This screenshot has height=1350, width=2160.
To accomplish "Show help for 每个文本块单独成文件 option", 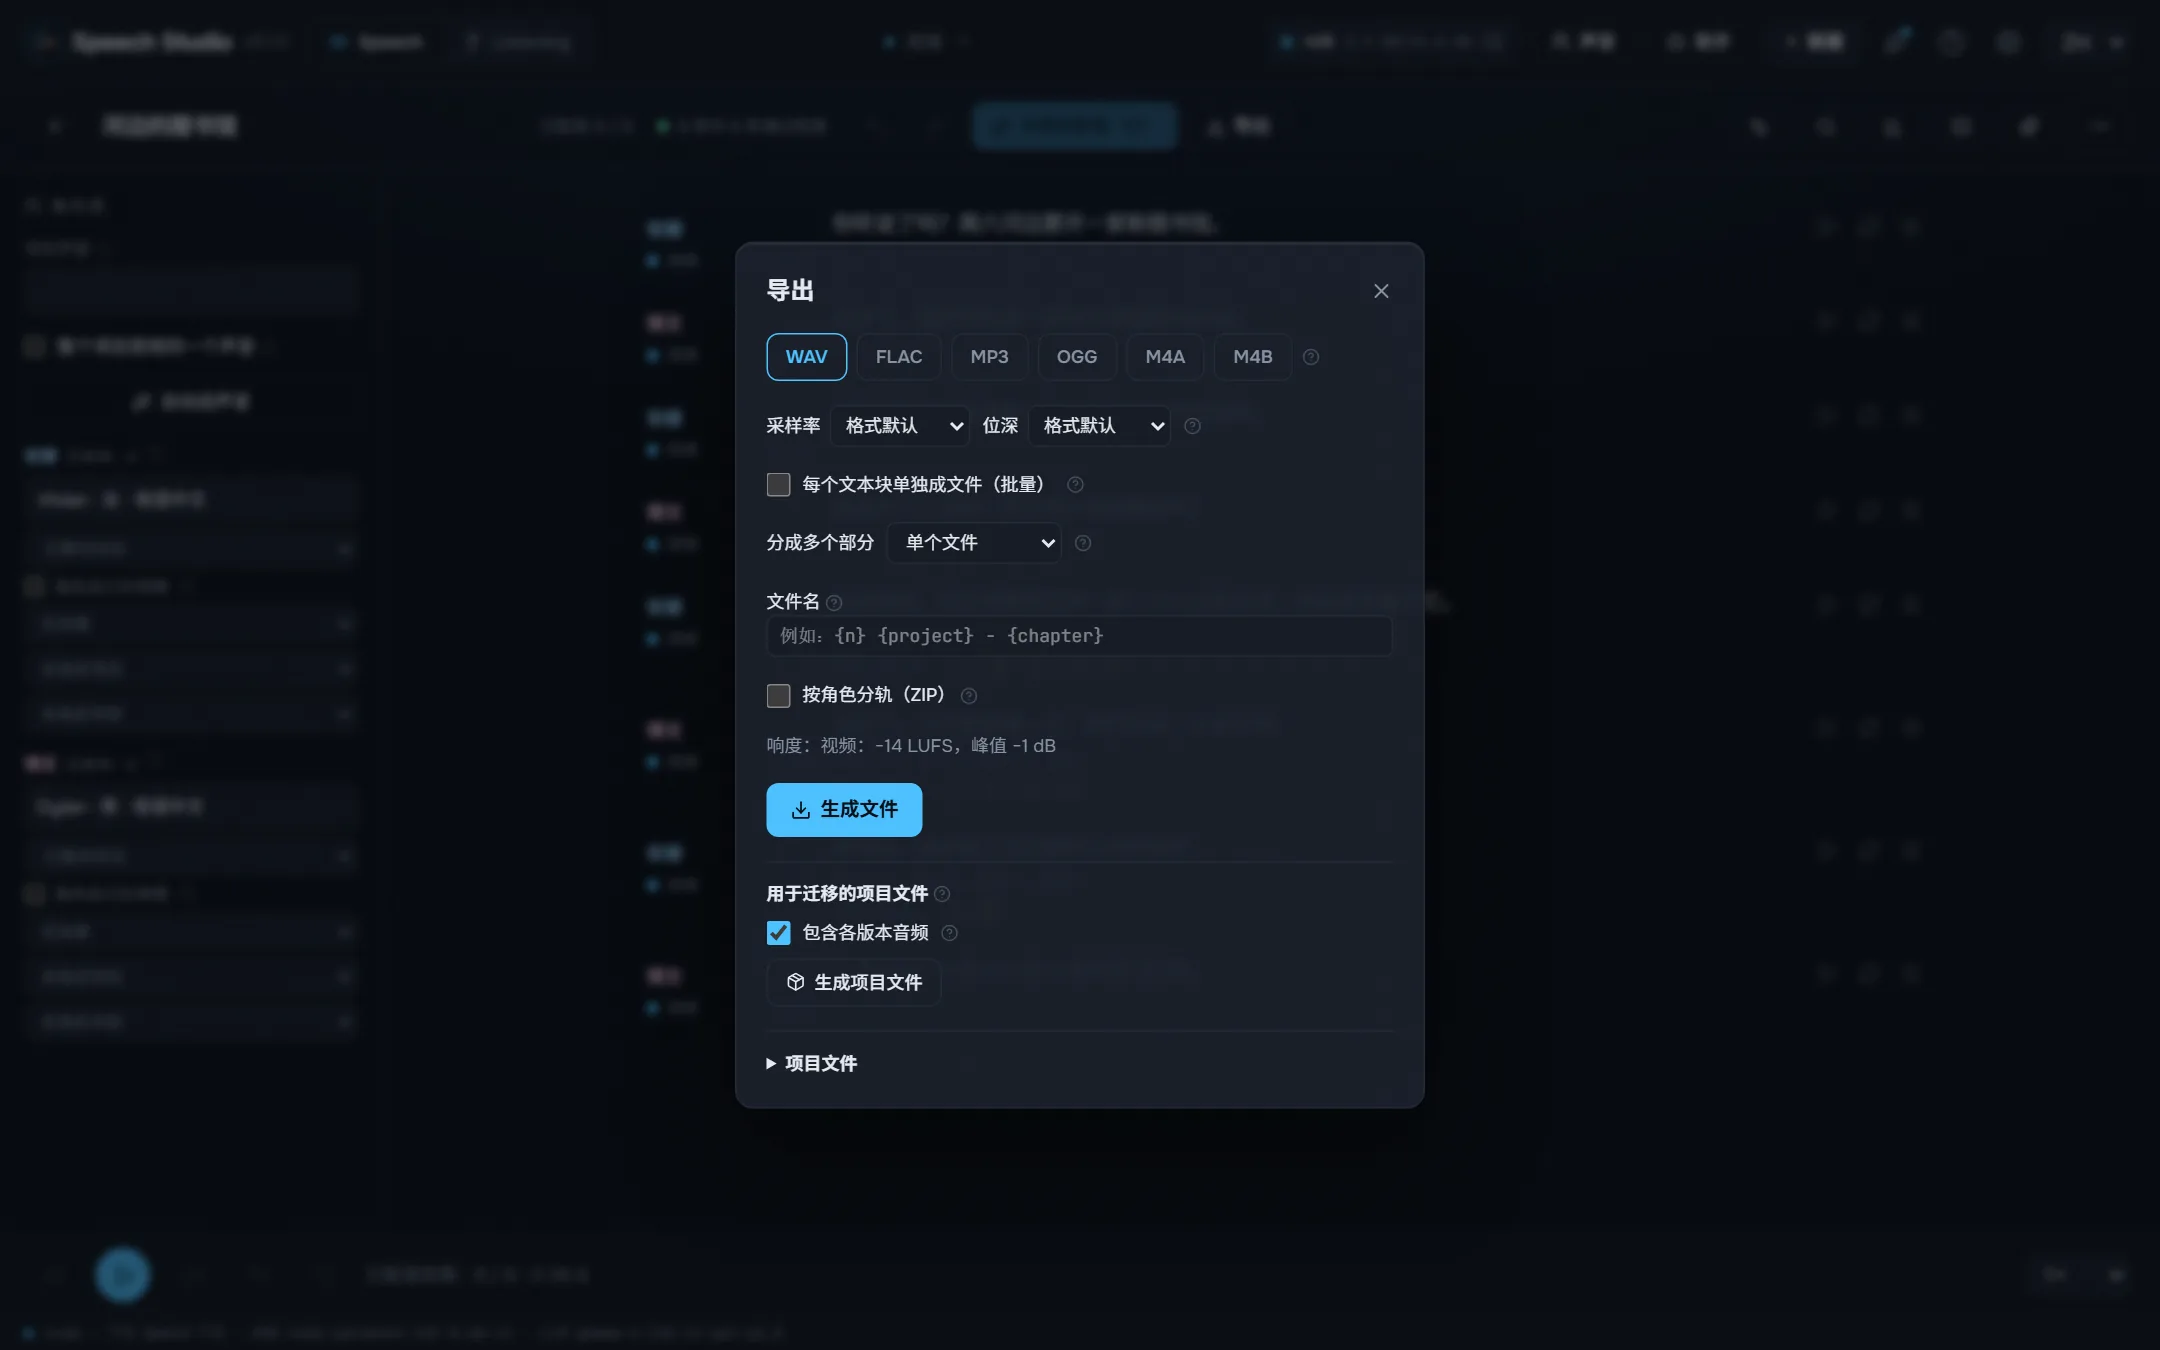I will pyautogui.click(x=1075, y=485).
